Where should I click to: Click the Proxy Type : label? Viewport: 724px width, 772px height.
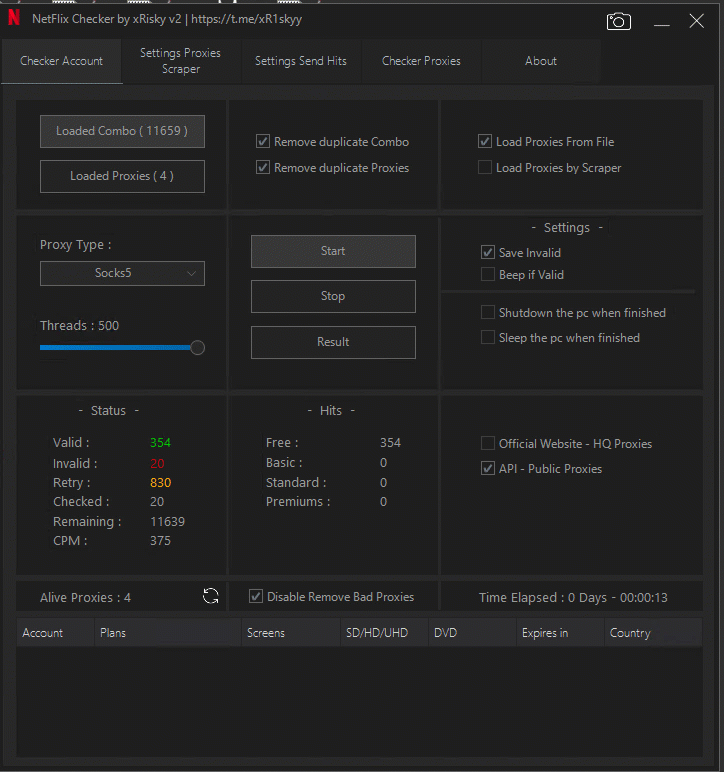click(75, 245)
